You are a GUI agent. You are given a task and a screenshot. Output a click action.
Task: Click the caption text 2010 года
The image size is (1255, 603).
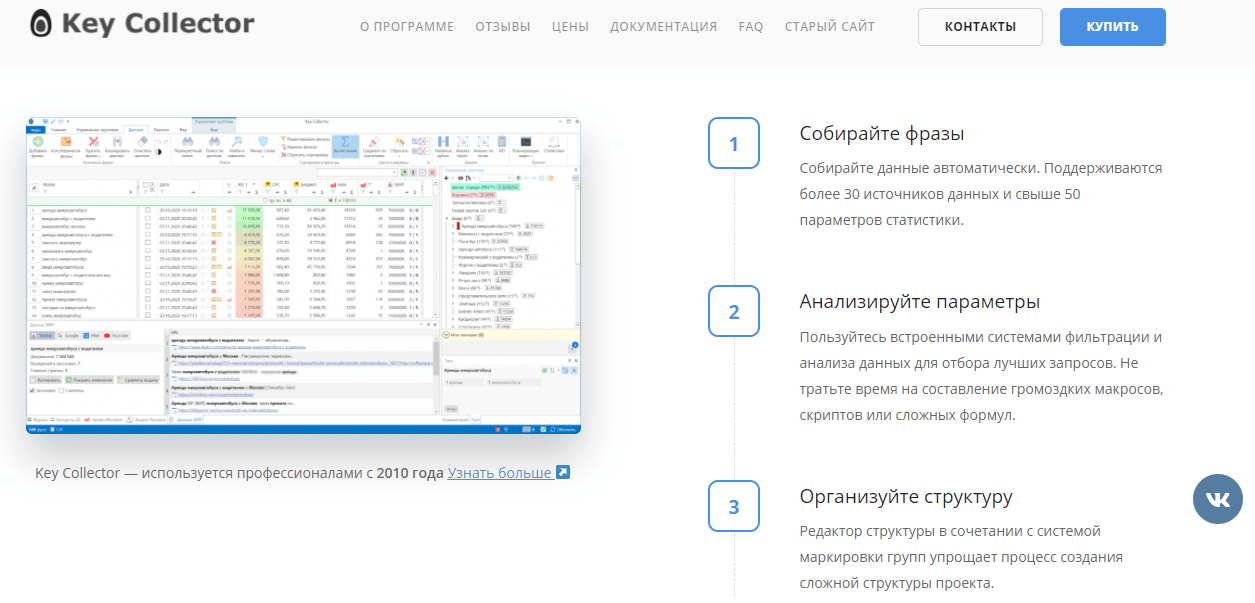pyautogui.click(x=410, y=472)
